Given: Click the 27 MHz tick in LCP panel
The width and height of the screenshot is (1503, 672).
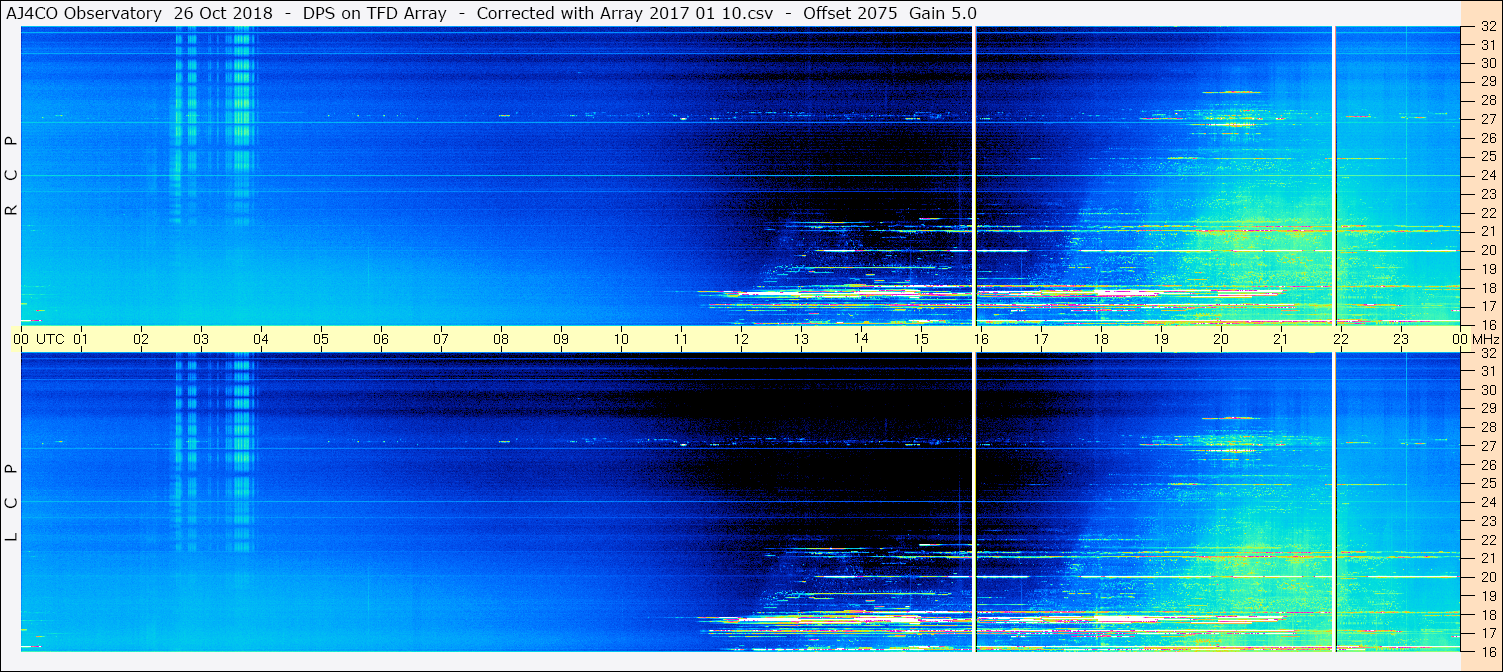Looking at the screenshot, I should click(1487, 446).
